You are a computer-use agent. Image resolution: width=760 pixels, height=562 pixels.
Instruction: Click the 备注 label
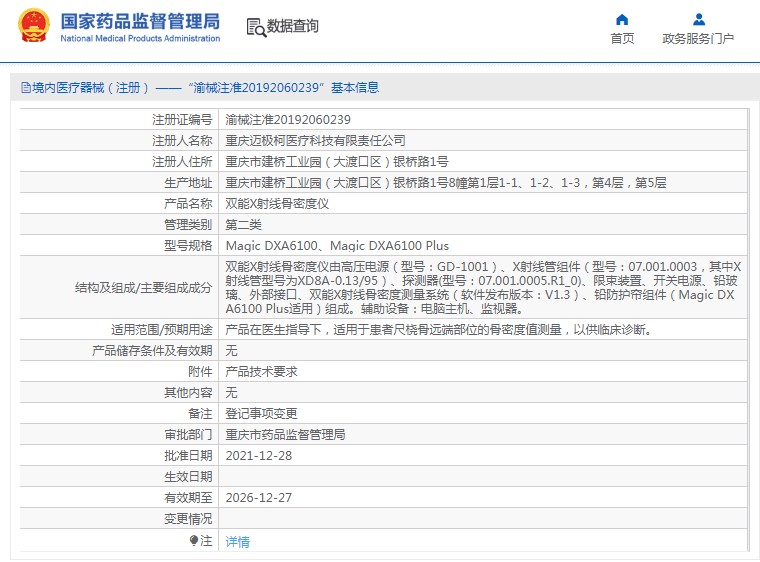point(200,414)
